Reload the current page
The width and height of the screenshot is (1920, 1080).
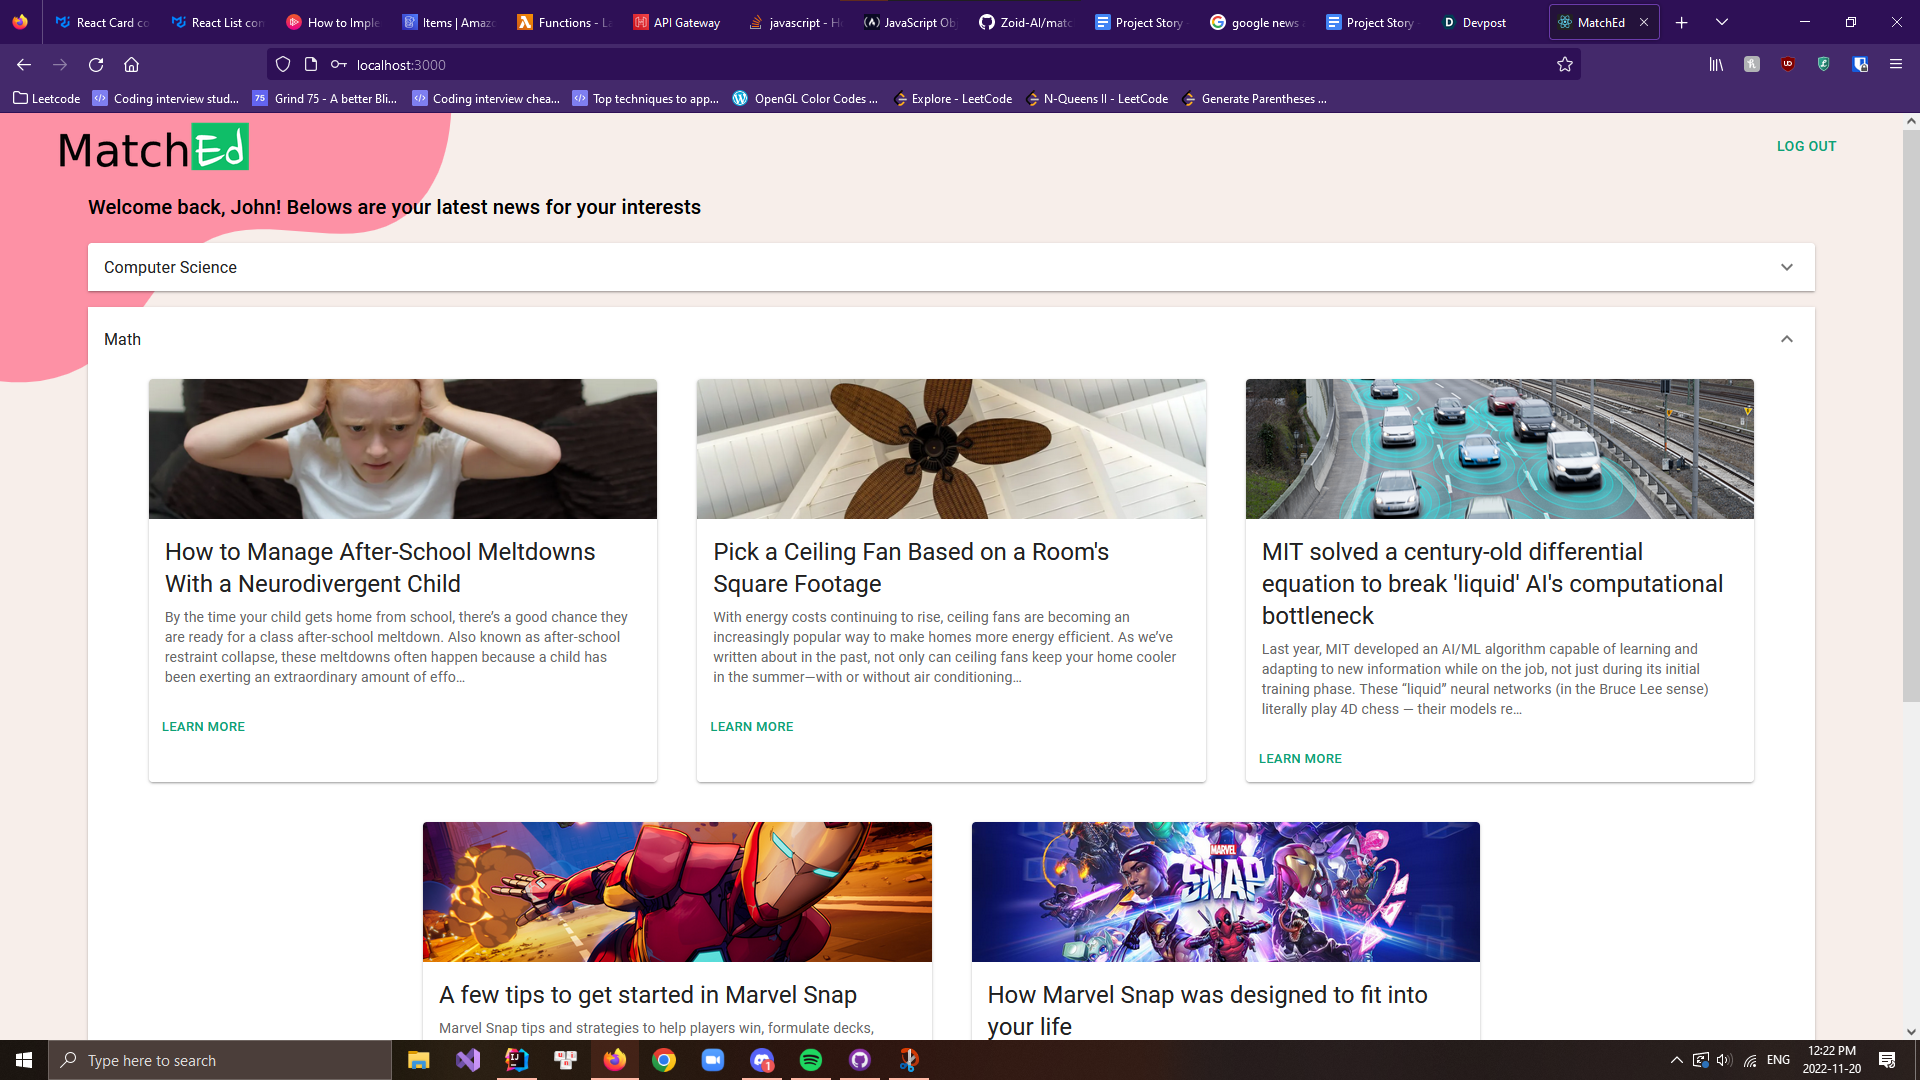coord(96,65)
